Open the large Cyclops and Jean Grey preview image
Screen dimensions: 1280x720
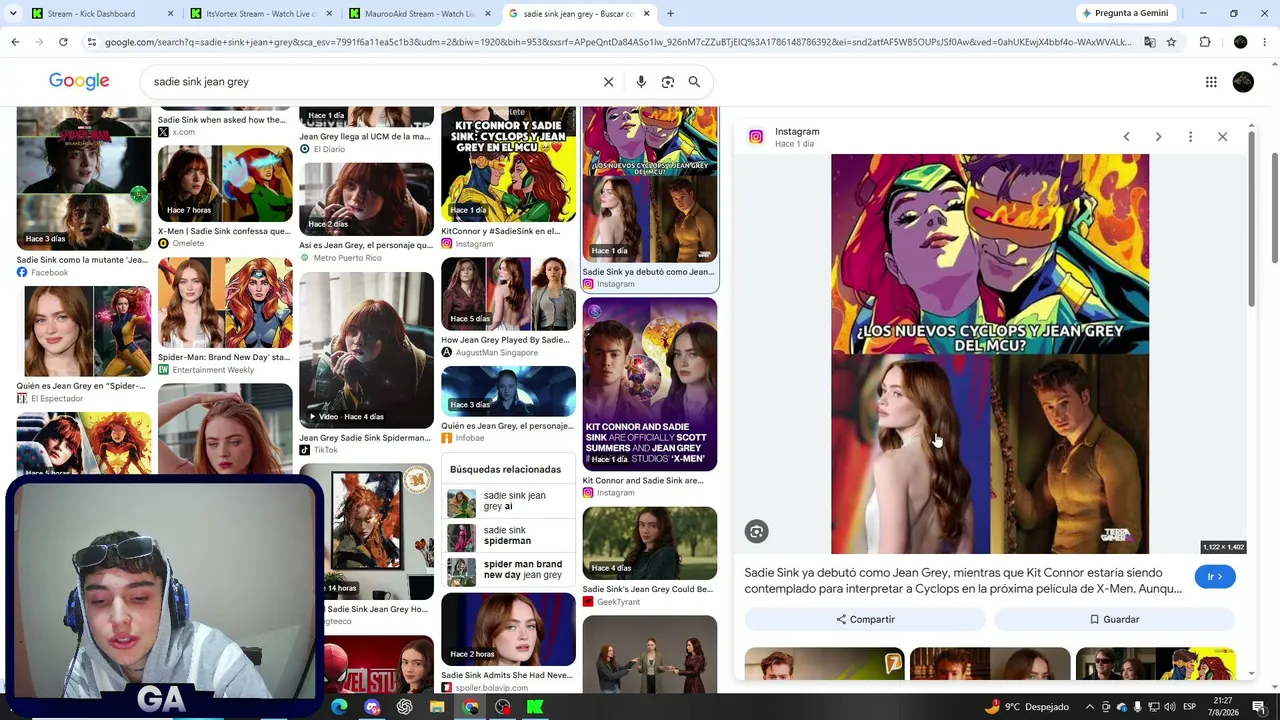pyautogui.click(x=990, y=353)
